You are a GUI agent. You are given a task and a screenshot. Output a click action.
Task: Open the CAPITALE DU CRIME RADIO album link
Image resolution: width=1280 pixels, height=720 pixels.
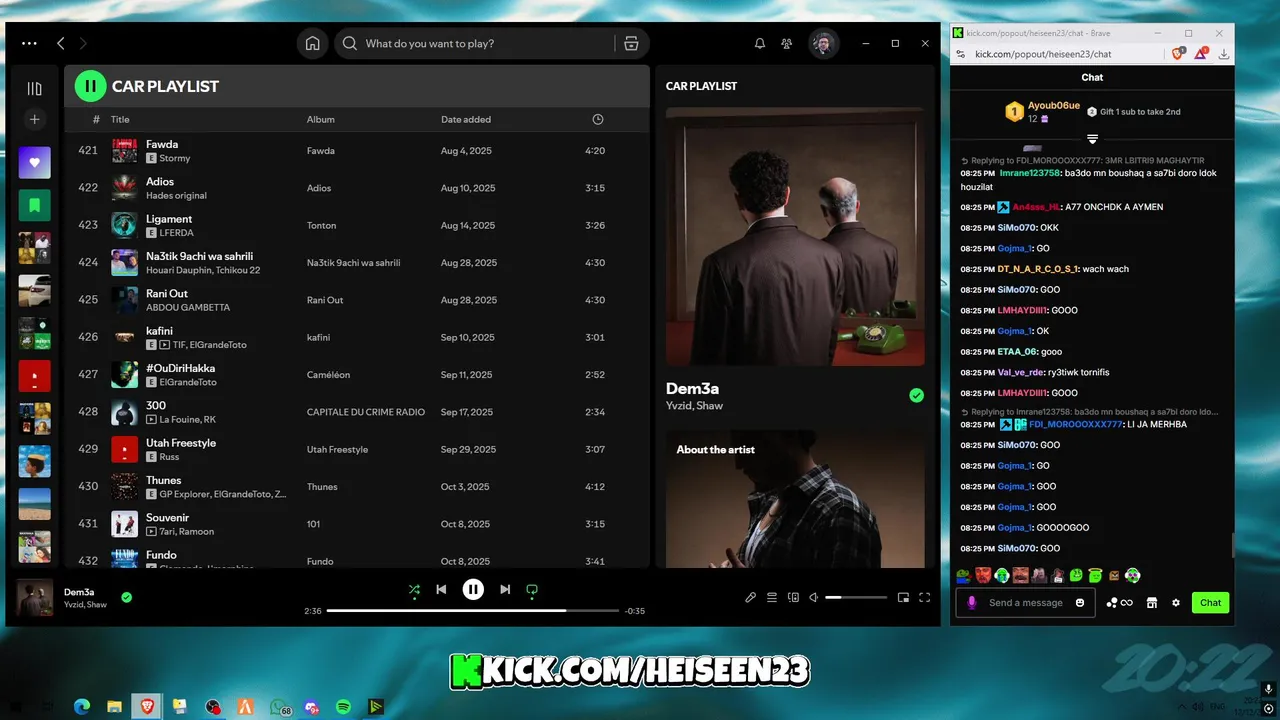365,412
